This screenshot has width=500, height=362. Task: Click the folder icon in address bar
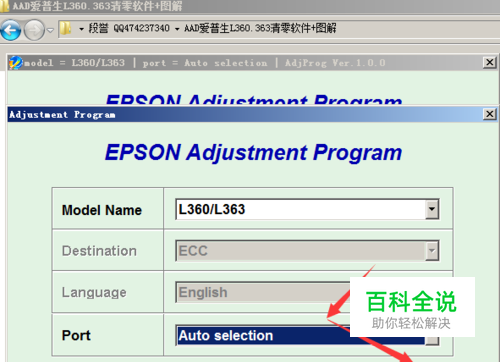tap(66, 29)
